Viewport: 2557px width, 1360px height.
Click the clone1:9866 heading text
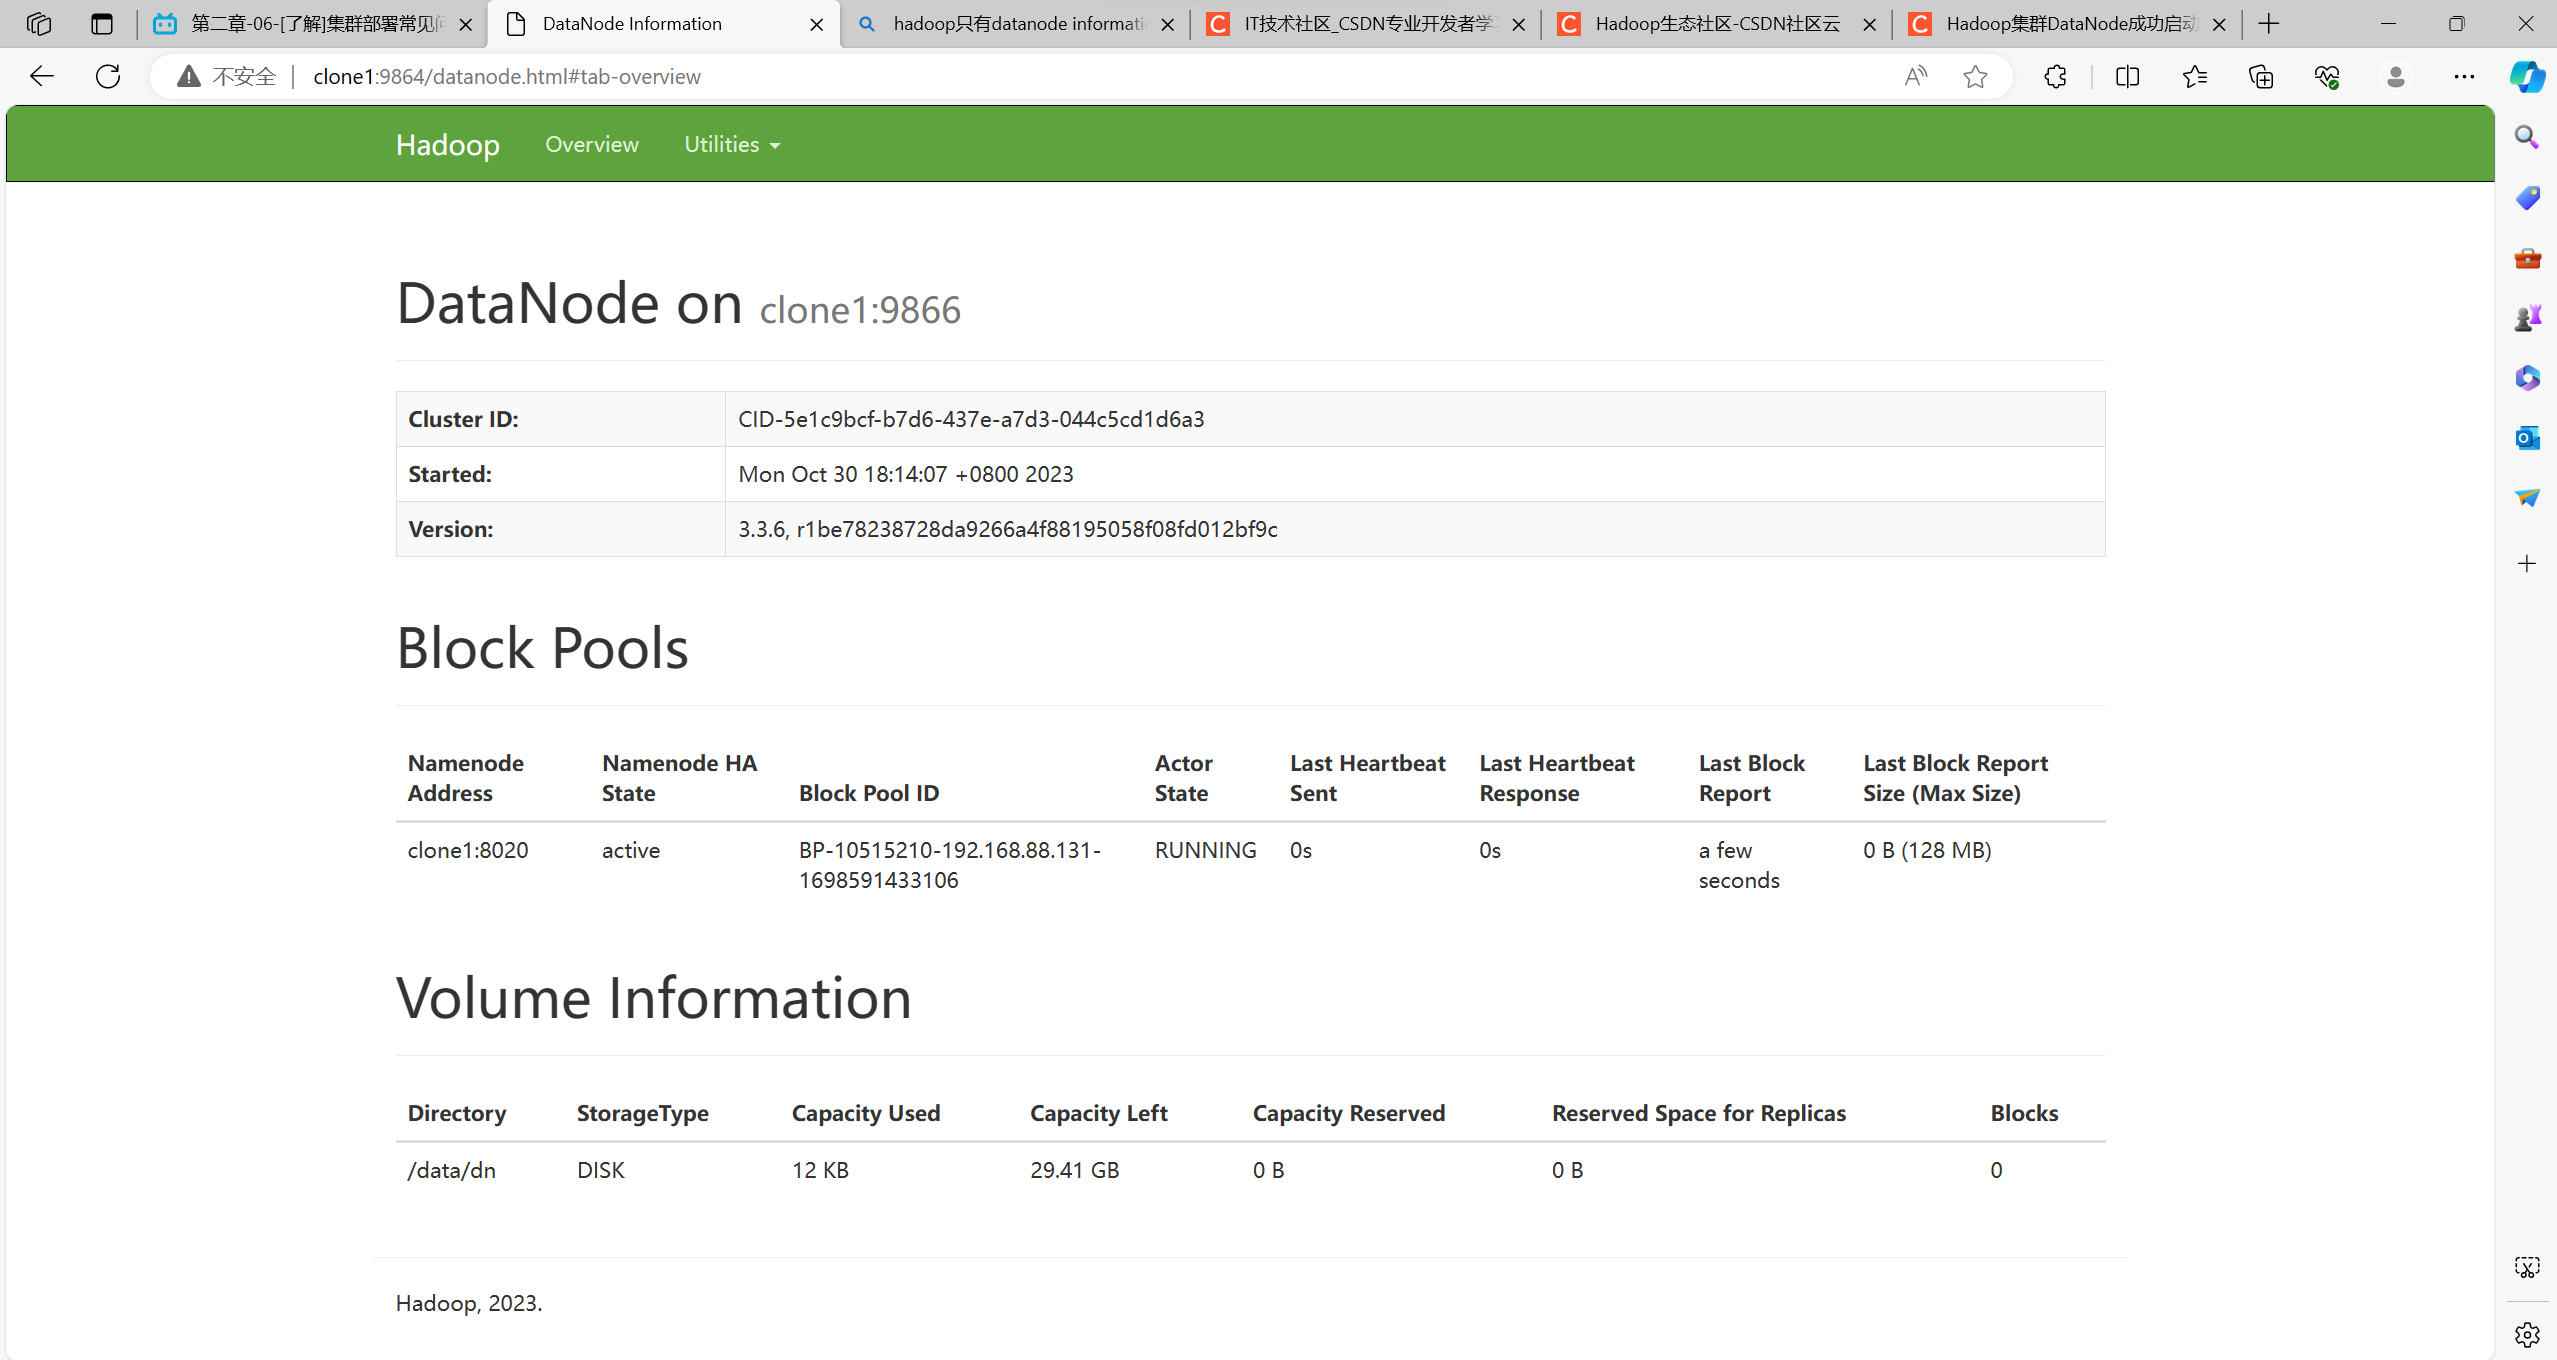(860, 310)
